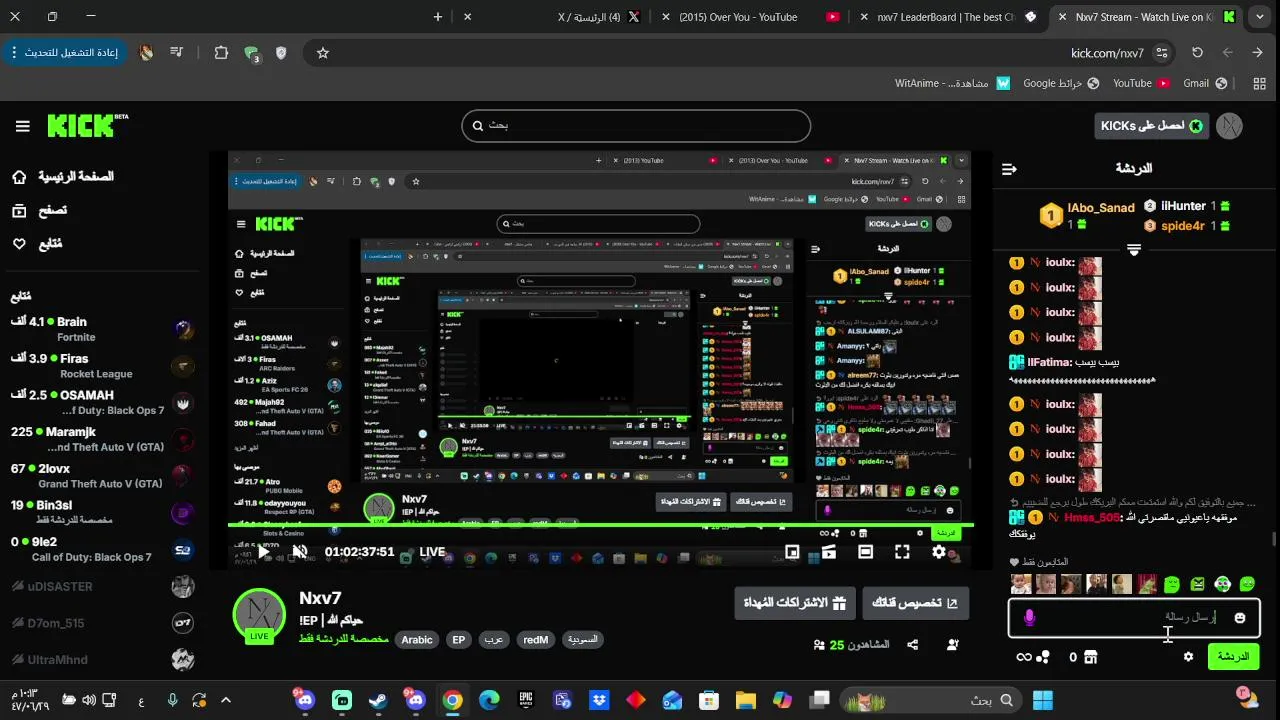
Task: Show hidden tray icons chevron
Action: coord(226,700)
